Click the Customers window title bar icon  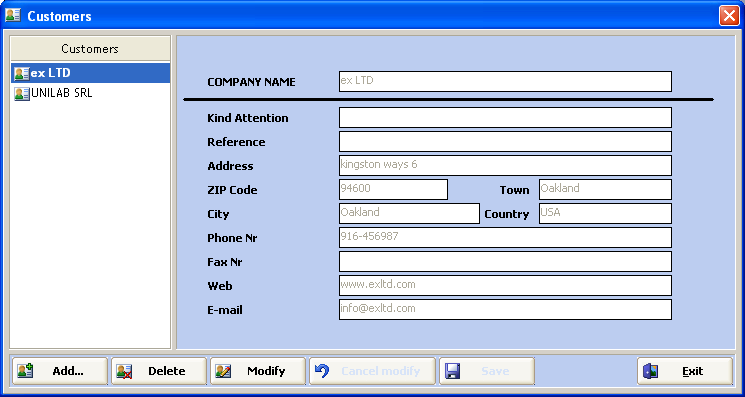[x=13, y=16]
